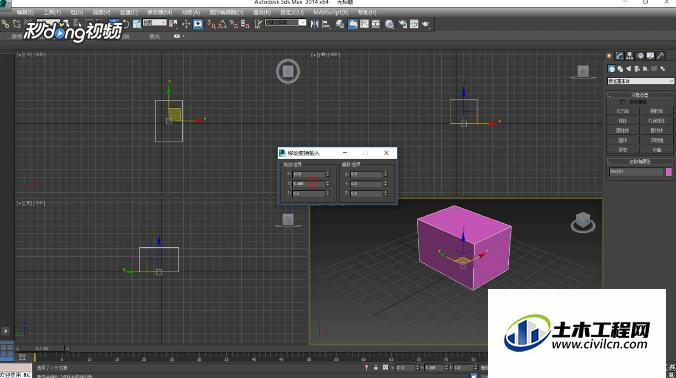This screenshot has width=676, height=378.
Task: Open the Display panel tab
Action: [x=650, y=56]
